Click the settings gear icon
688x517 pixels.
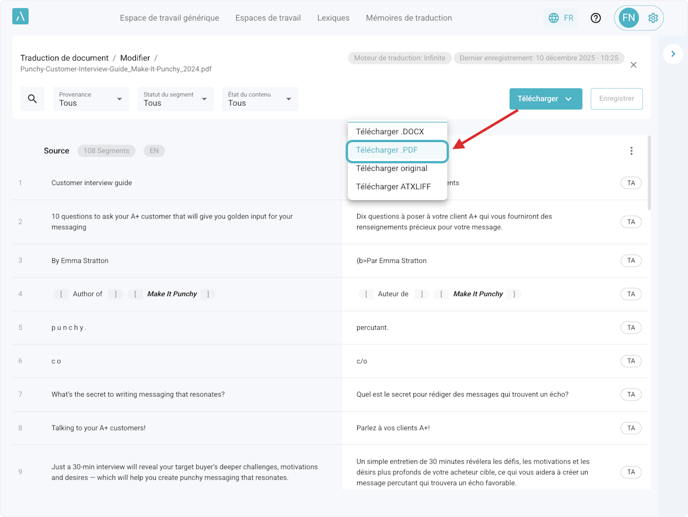tap(653, 18)
